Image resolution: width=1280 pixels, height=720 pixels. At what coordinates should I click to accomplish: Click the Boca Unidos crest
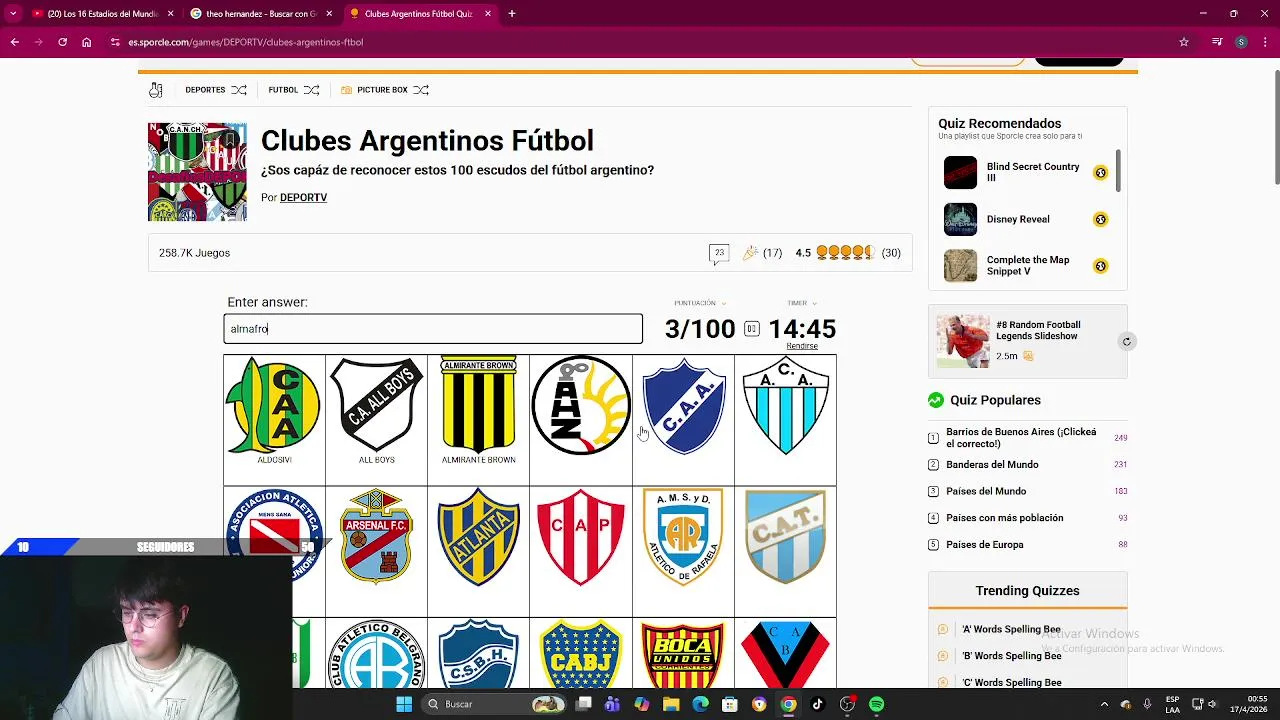point(683,654)
